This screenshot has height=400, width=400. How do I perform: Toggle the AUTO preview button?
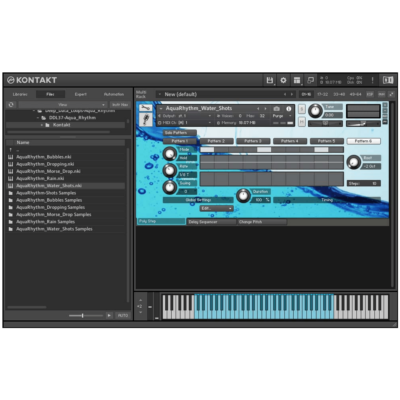coord(123,315)
